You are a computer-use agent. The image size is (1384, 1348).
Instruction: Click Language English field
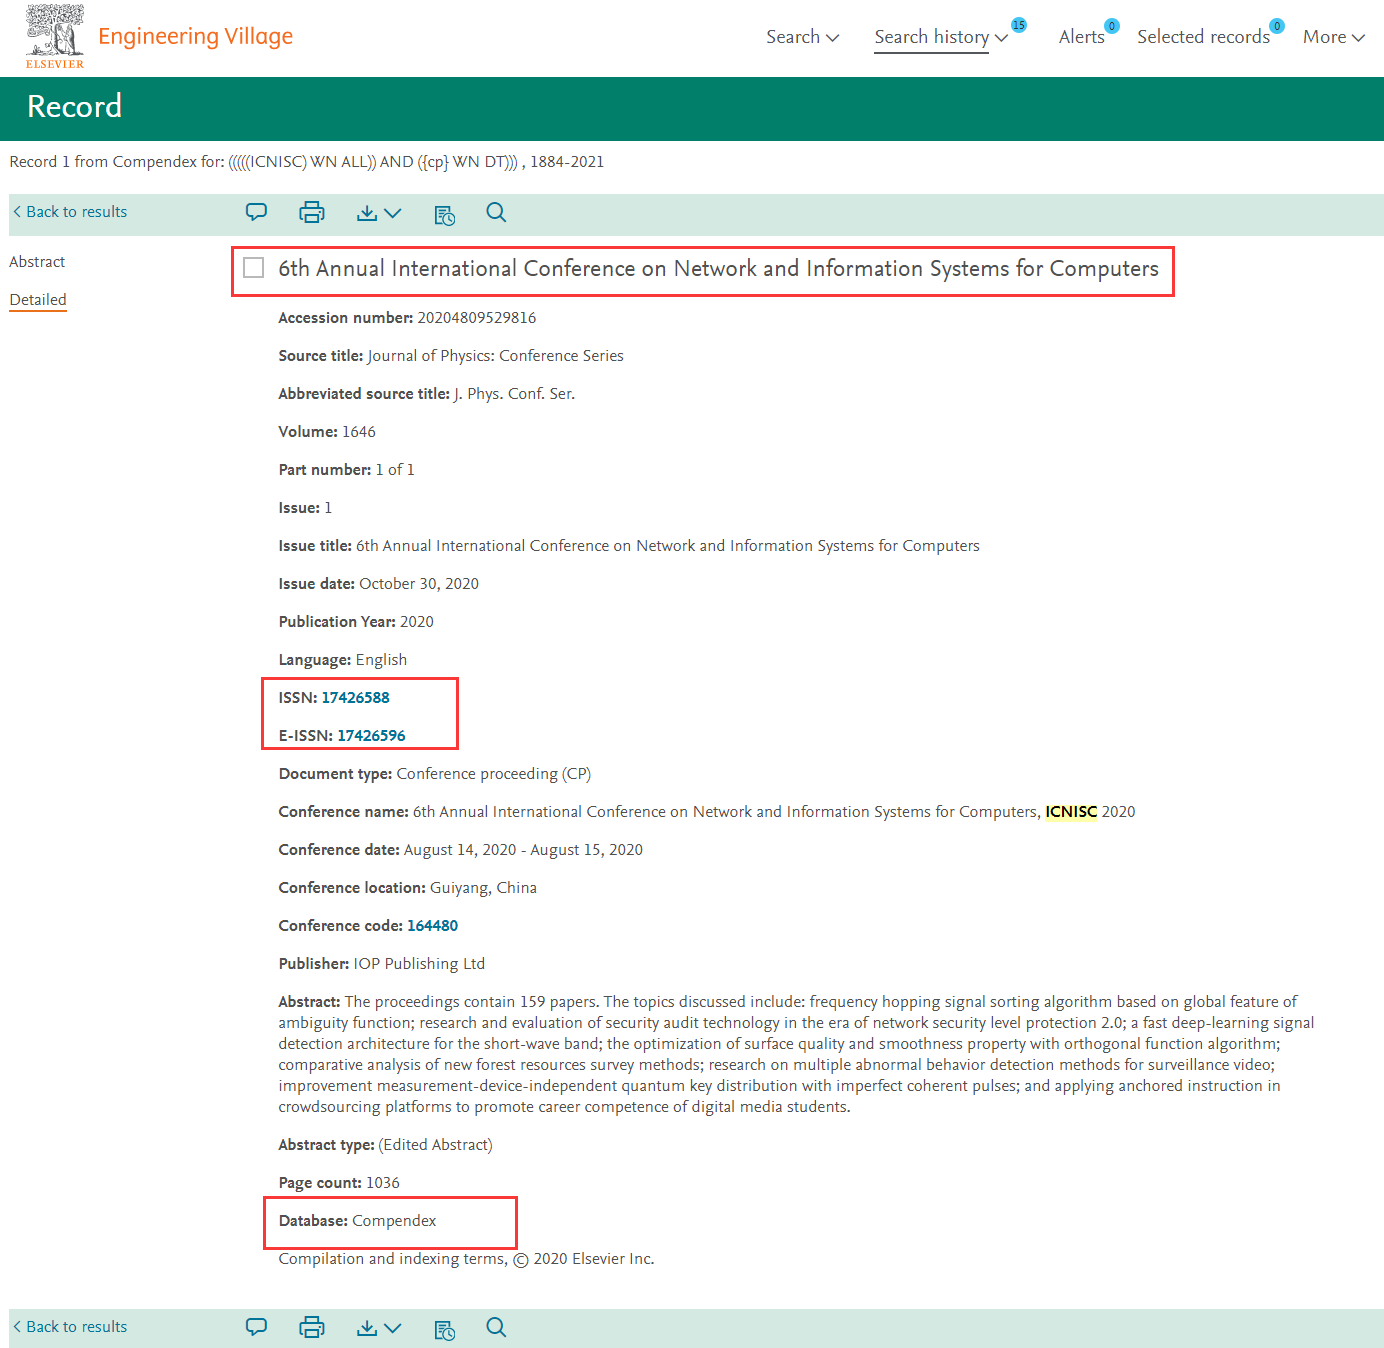[343, 660]
